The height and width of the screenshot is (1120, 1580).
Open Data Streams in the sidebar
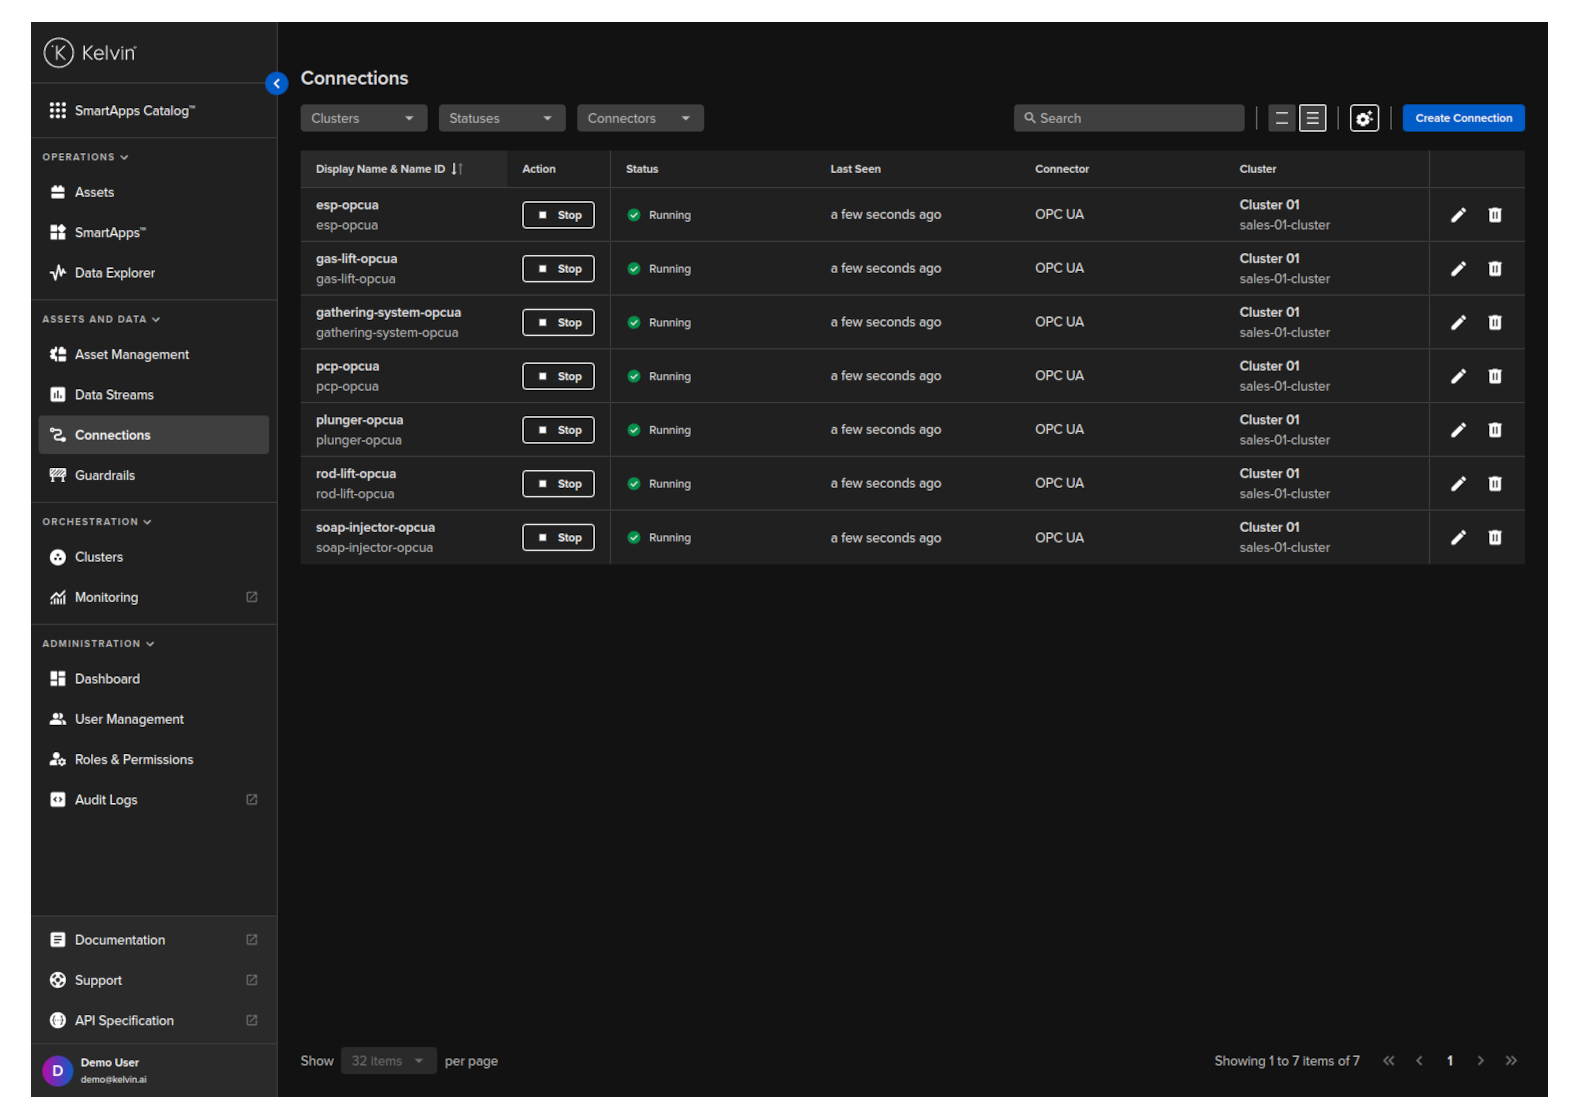point(114,395)
